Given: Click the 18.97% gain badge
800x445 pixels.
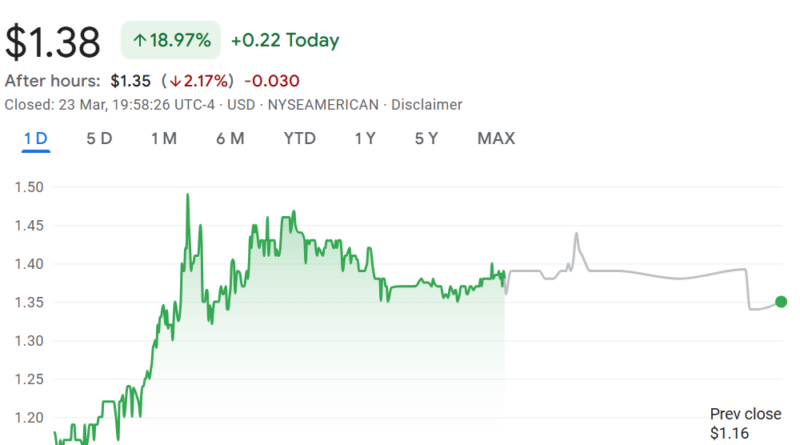Looking at the screenshot, I should pos(170,41).
